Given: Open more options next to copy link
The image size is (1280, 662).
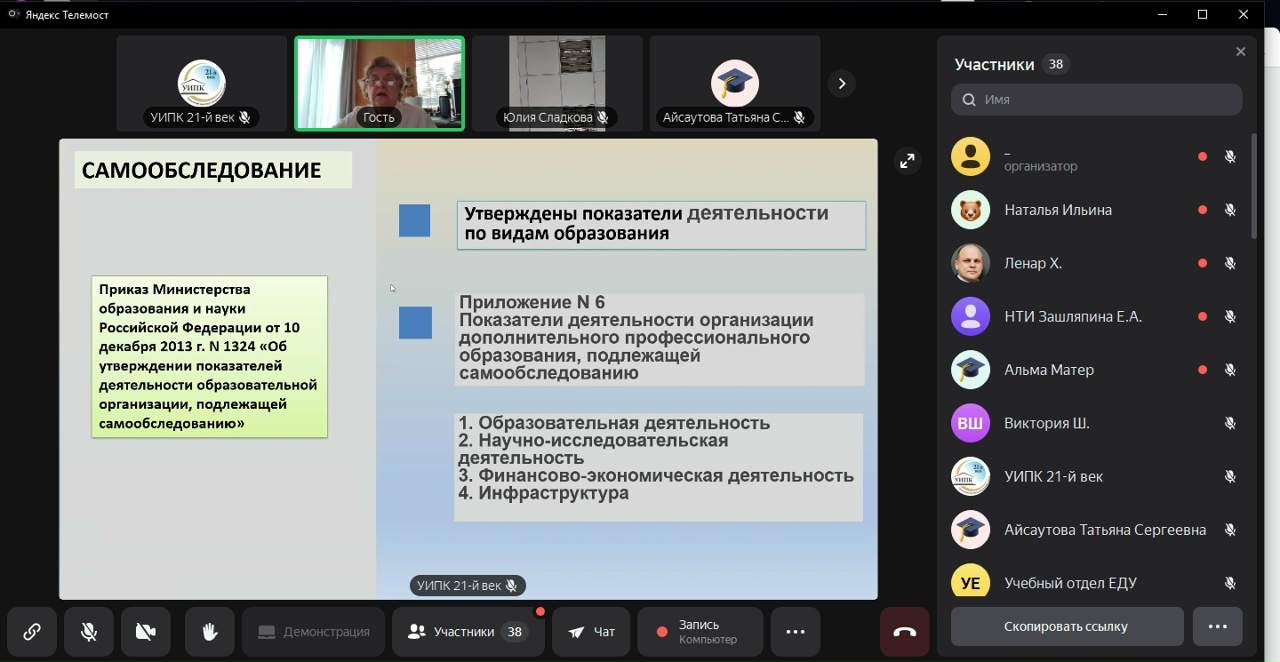Looking at the screenshot, I should (1217, 627).
